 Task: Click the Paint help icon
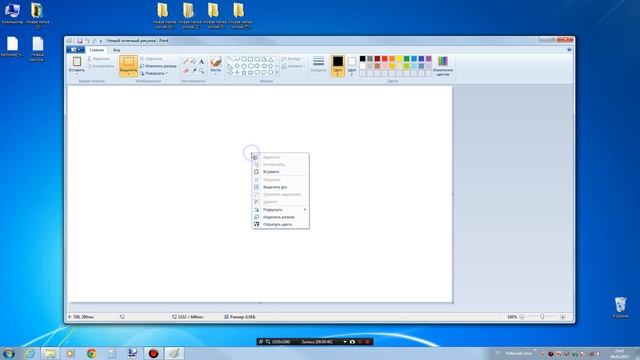click(569, 49)
